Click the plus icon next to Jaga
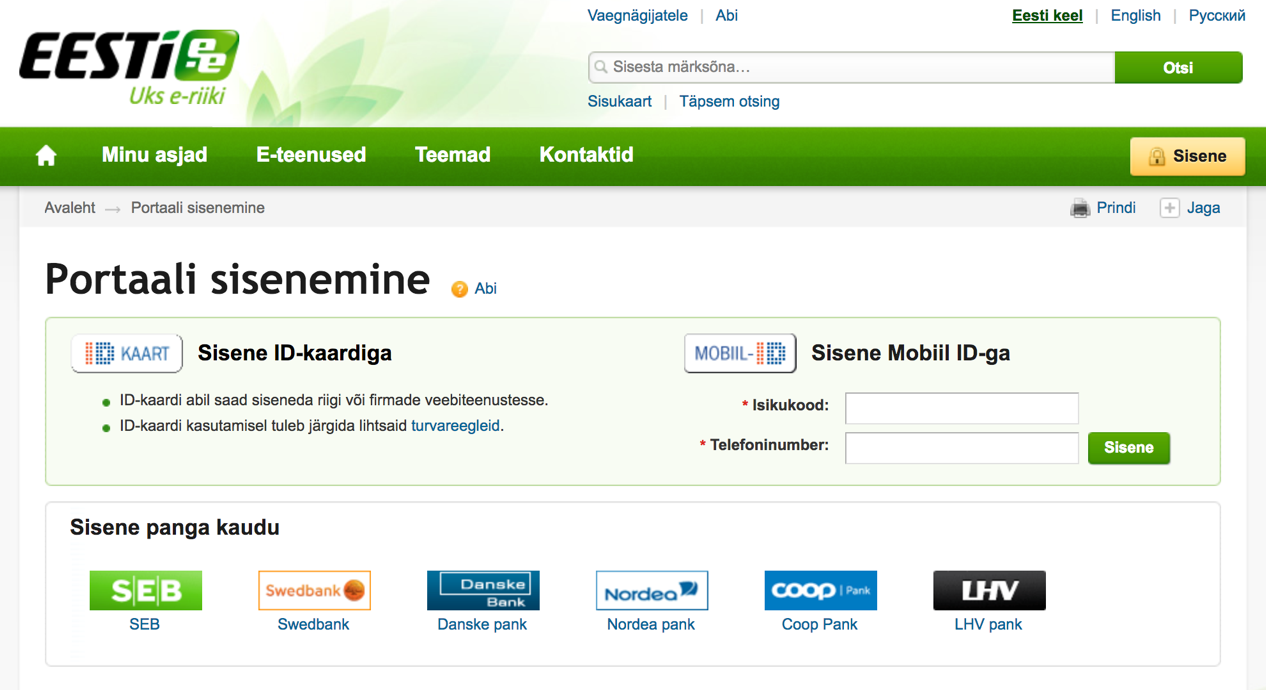Screen dimensions: 1266x690 coord(1169,208)
